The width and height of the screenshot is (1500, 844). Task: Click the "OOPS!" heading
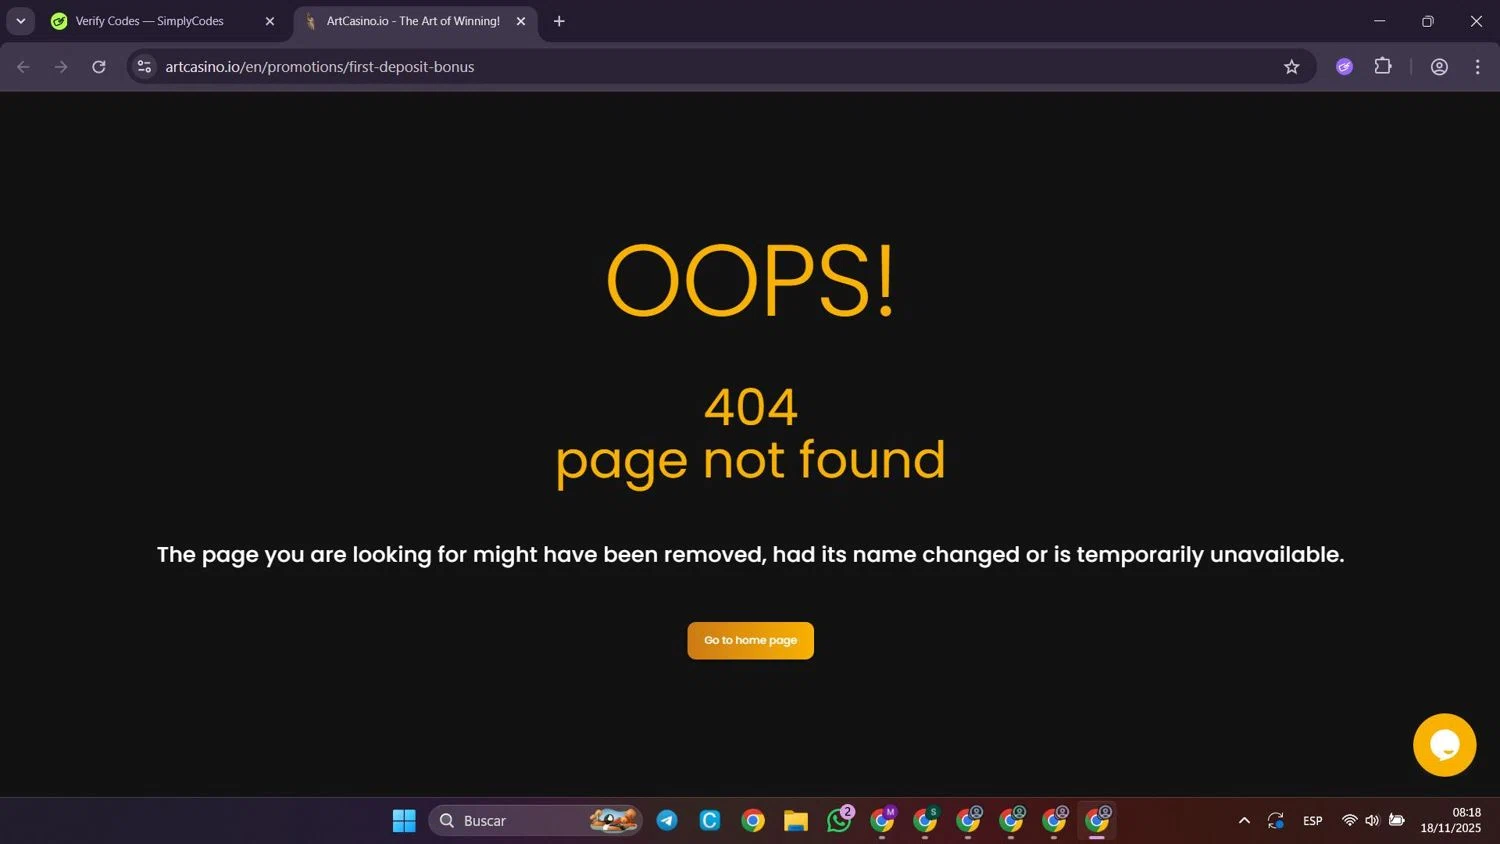tap(750, 281)
